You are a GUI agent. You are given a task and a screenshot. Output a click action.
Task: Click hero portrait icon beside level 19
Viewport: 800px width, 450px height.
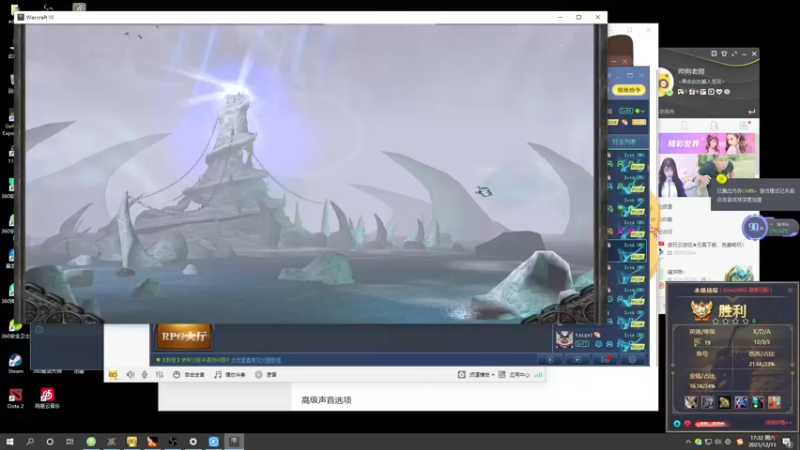tap(697, 342)
